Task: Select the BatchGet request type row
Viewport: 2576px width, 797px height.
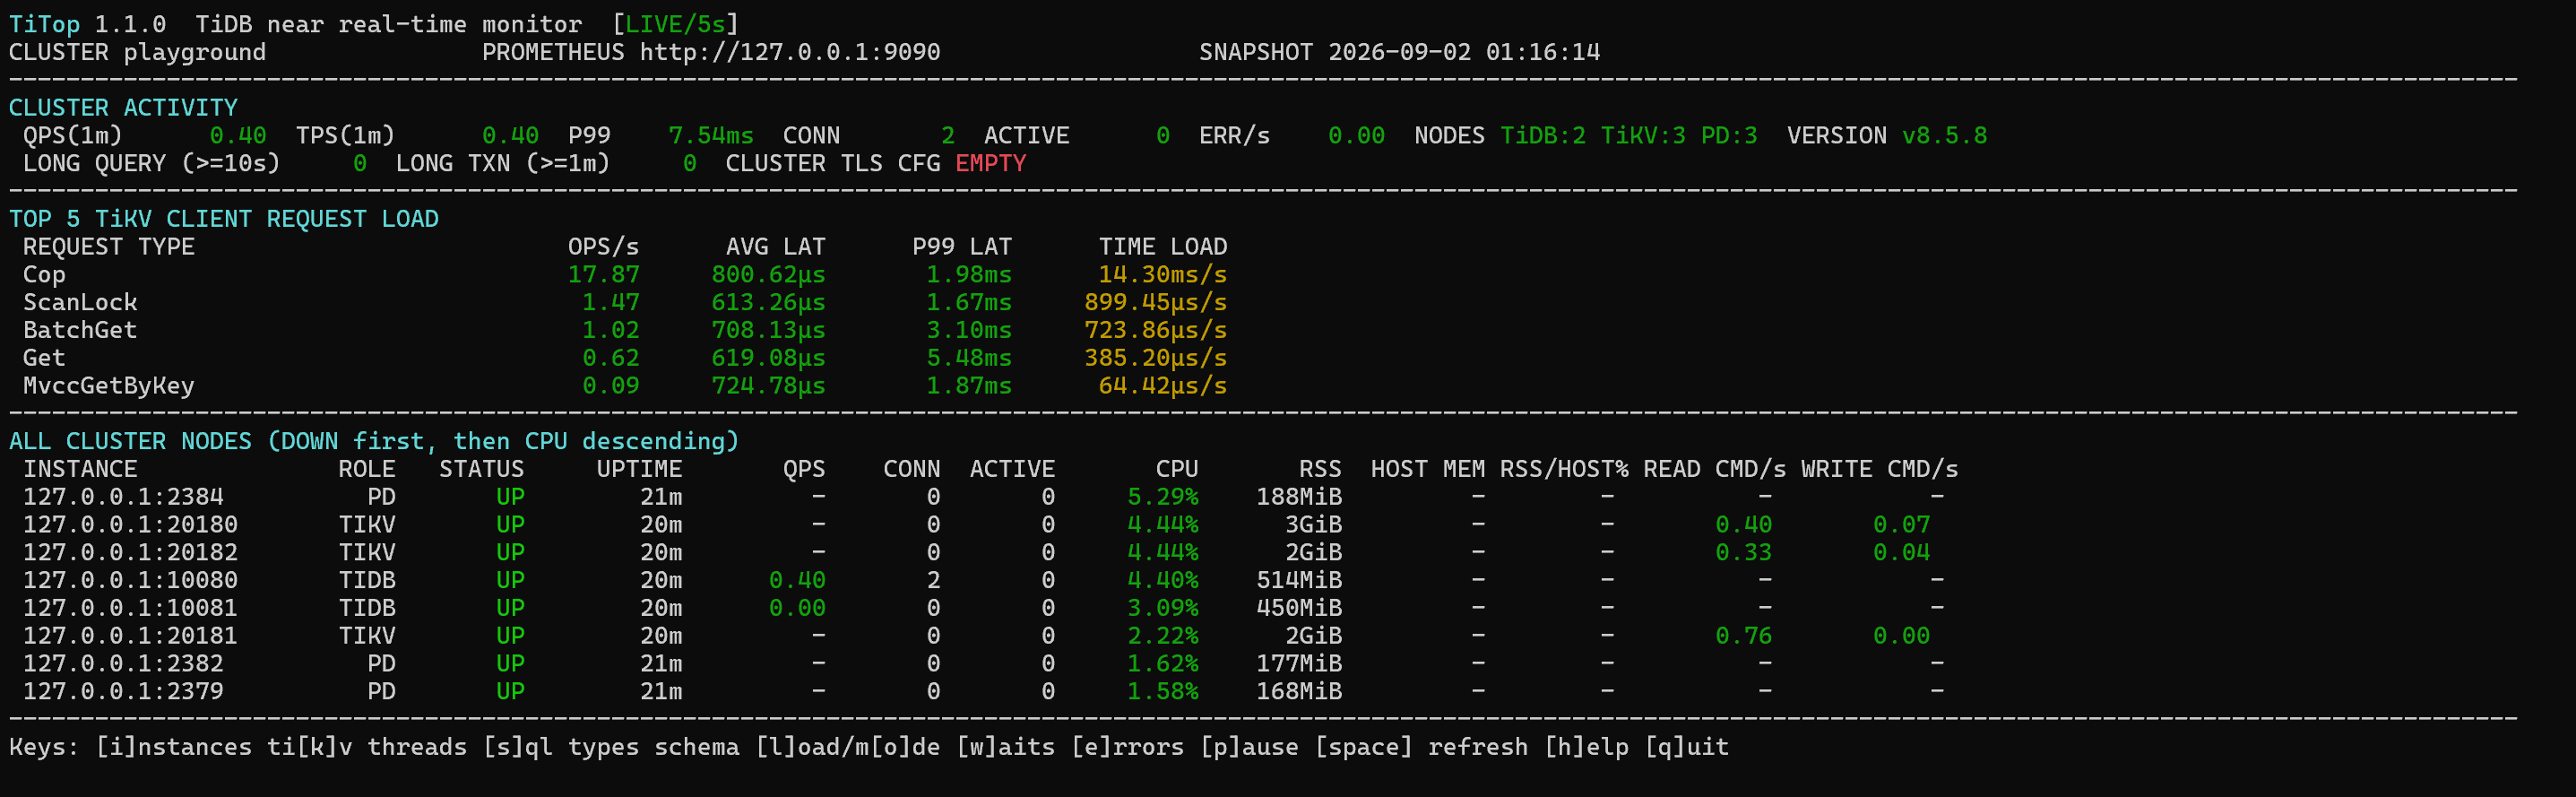Action: coord(625,331)
